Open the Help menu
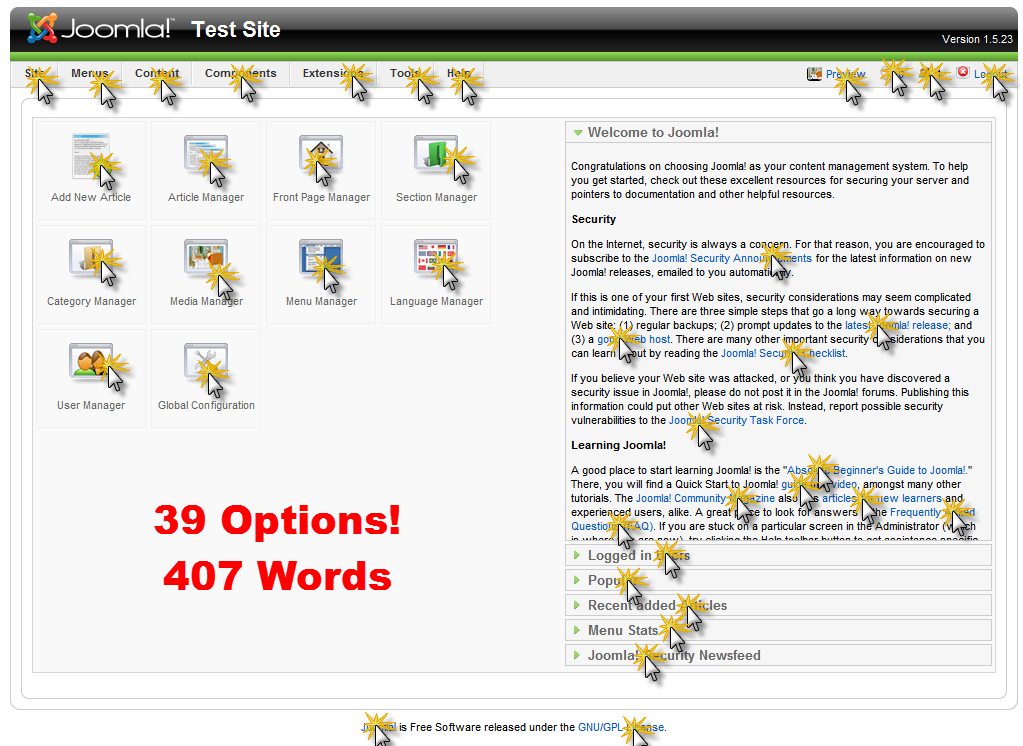The width and height of the screenshot is (1023, 746). pyautogui.click(x=459, y=73)
